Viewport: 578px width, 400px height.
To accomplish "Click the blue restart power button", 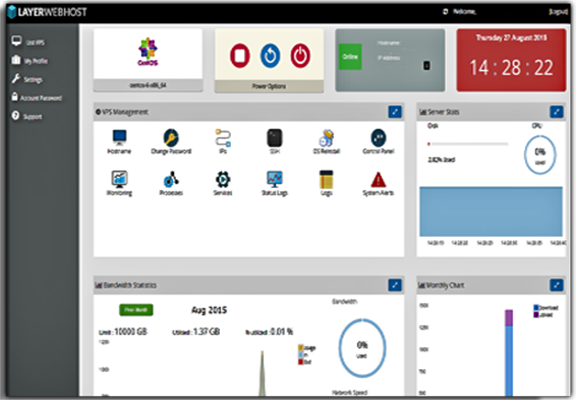I will click(x=270, y=56).
